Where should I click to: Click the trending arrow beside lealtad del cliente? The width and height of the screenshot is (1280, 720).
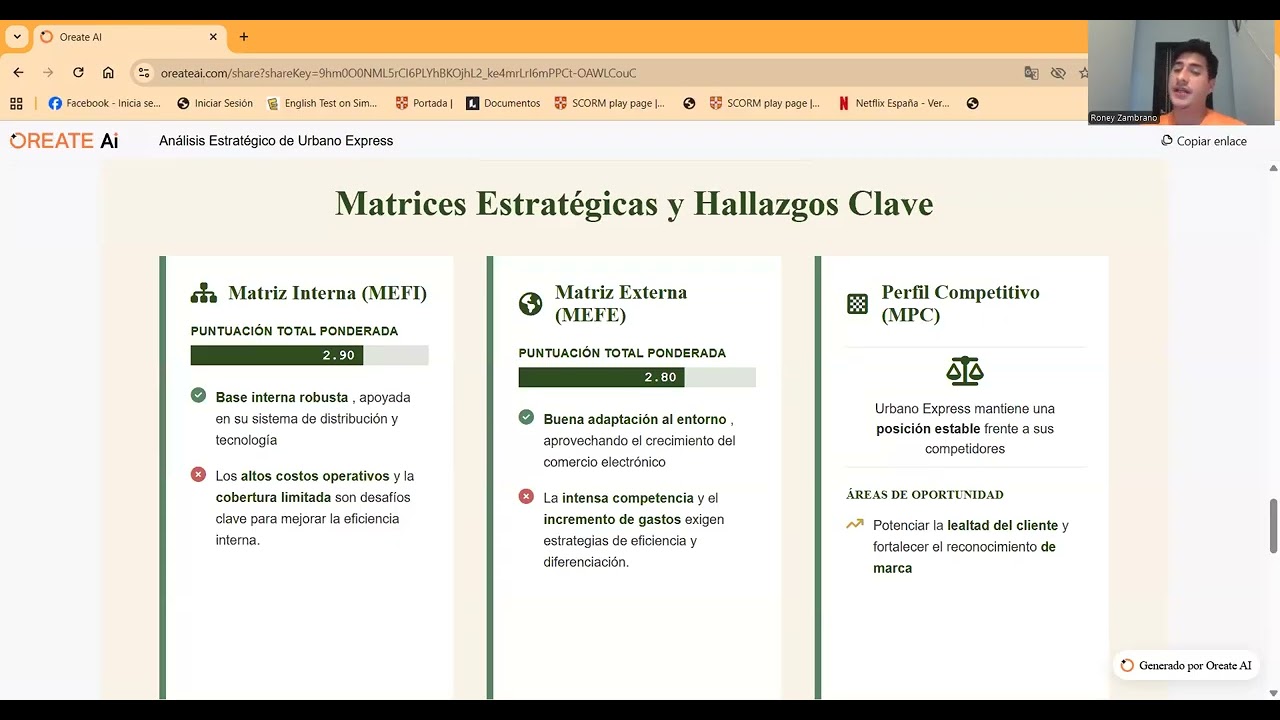(855, 524)
